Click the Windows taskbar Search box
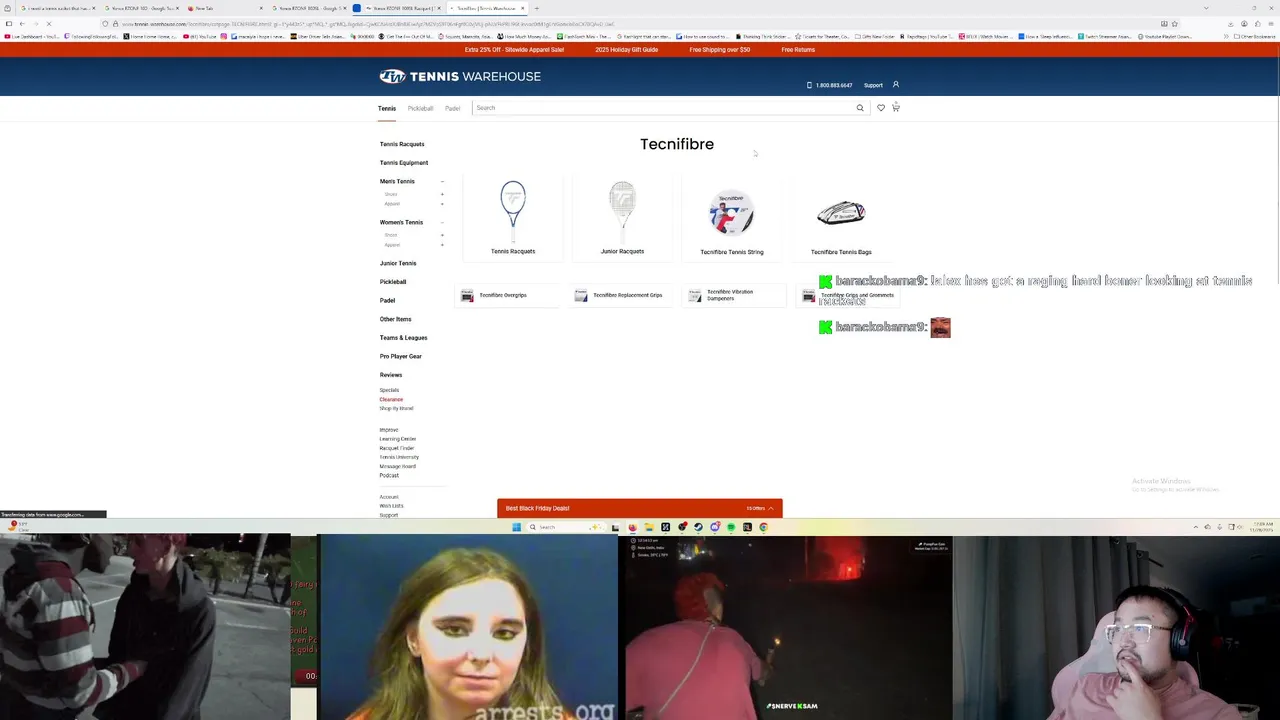 [x=567, y=527]
